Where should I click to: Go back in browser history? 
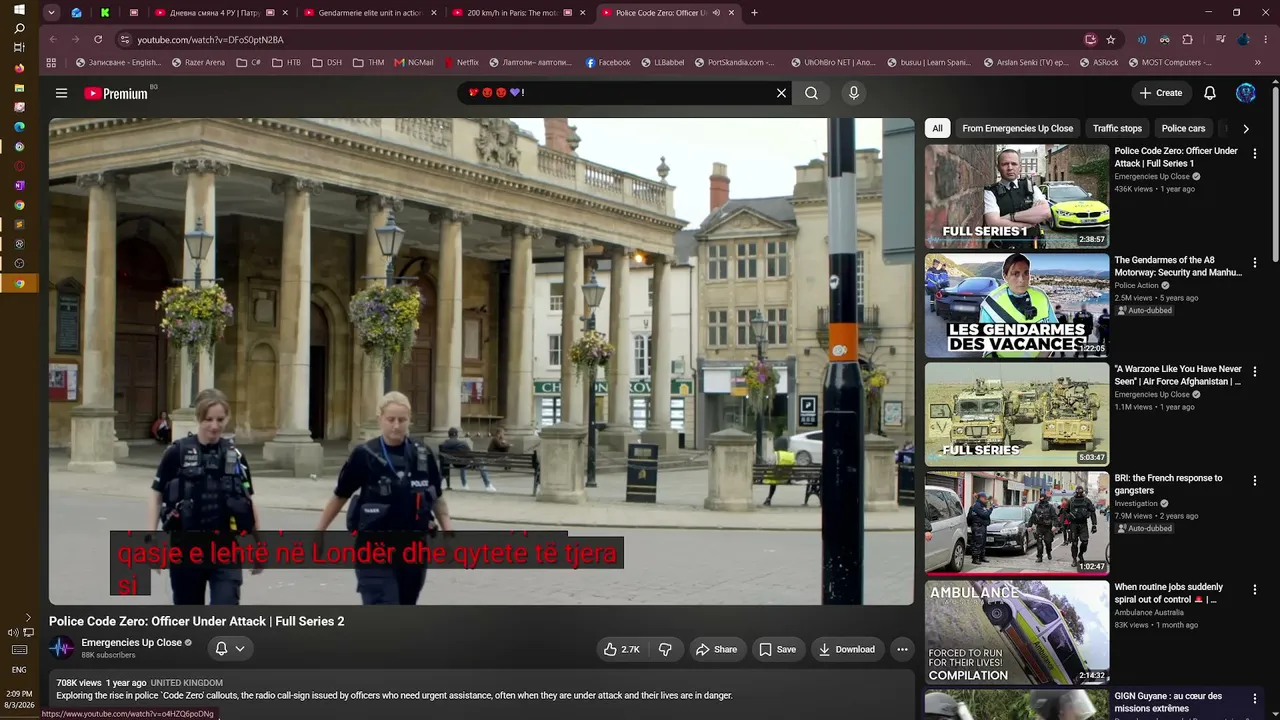pos(53,40)
